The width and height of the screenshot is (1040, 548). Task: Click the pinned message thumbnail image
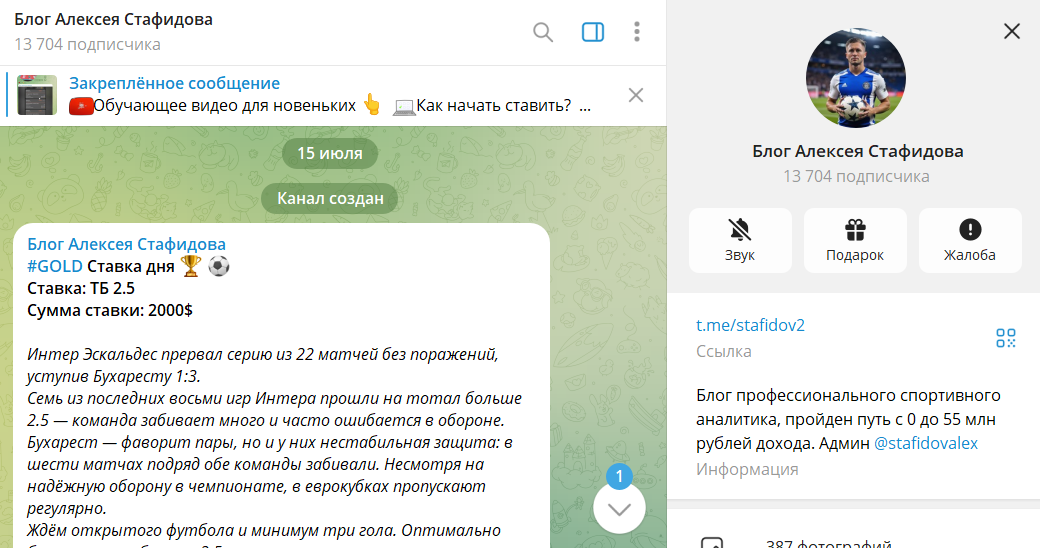tap(37, 95)
